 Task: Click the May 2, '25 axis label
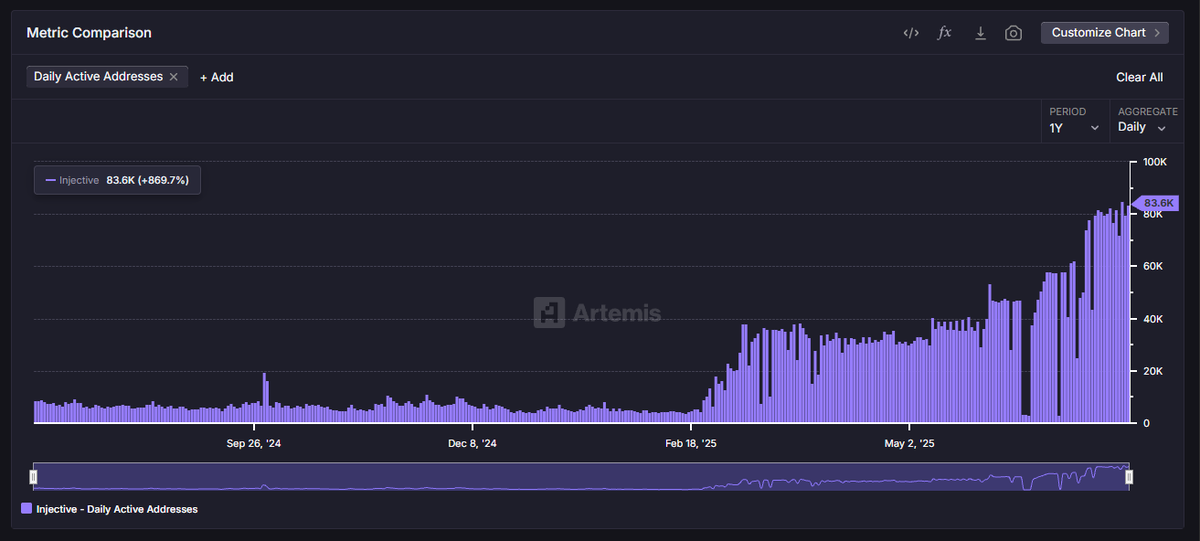(909, 443)
